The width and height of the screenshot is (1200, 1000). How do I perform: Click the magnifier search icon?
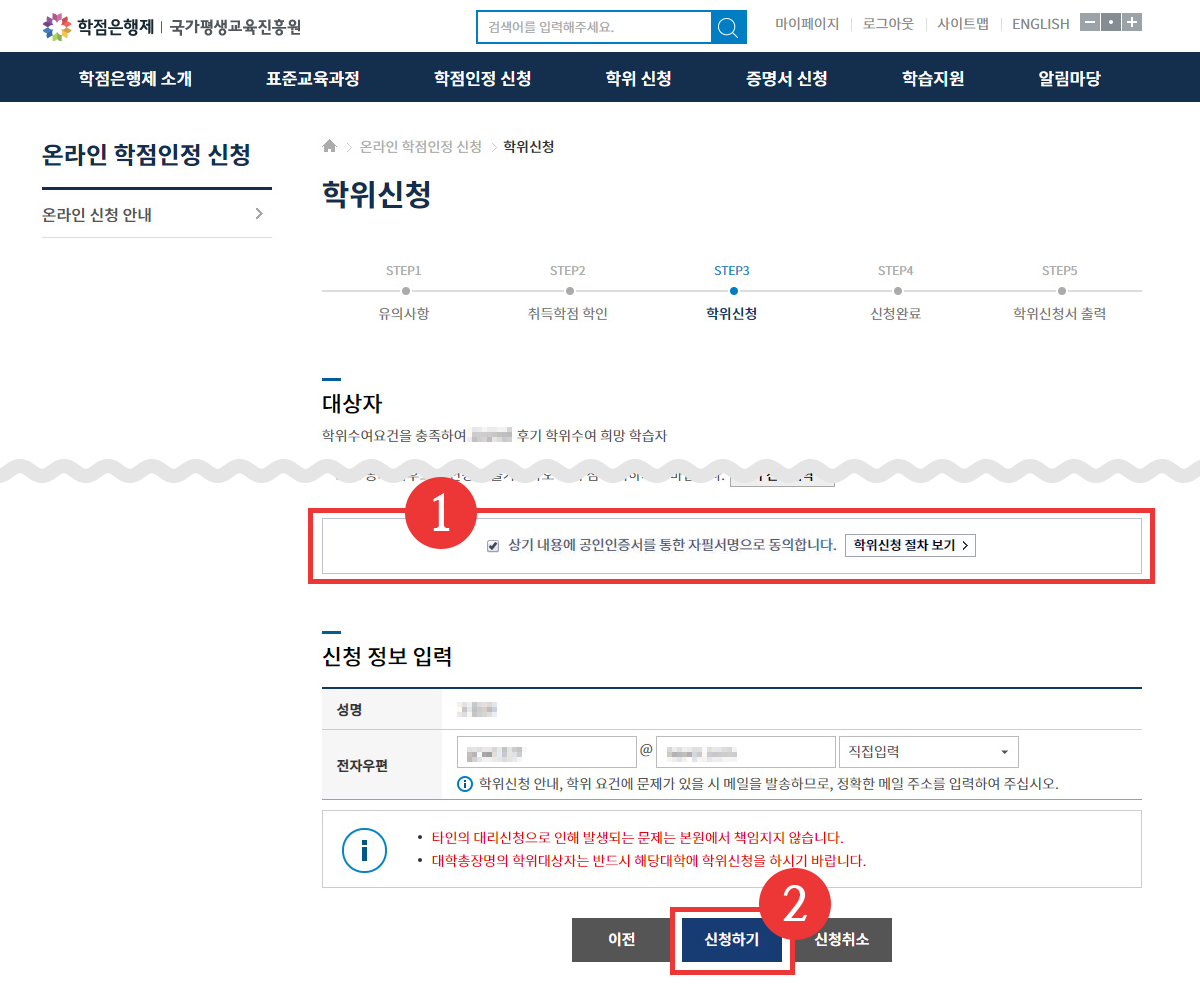tap(728, 27)
